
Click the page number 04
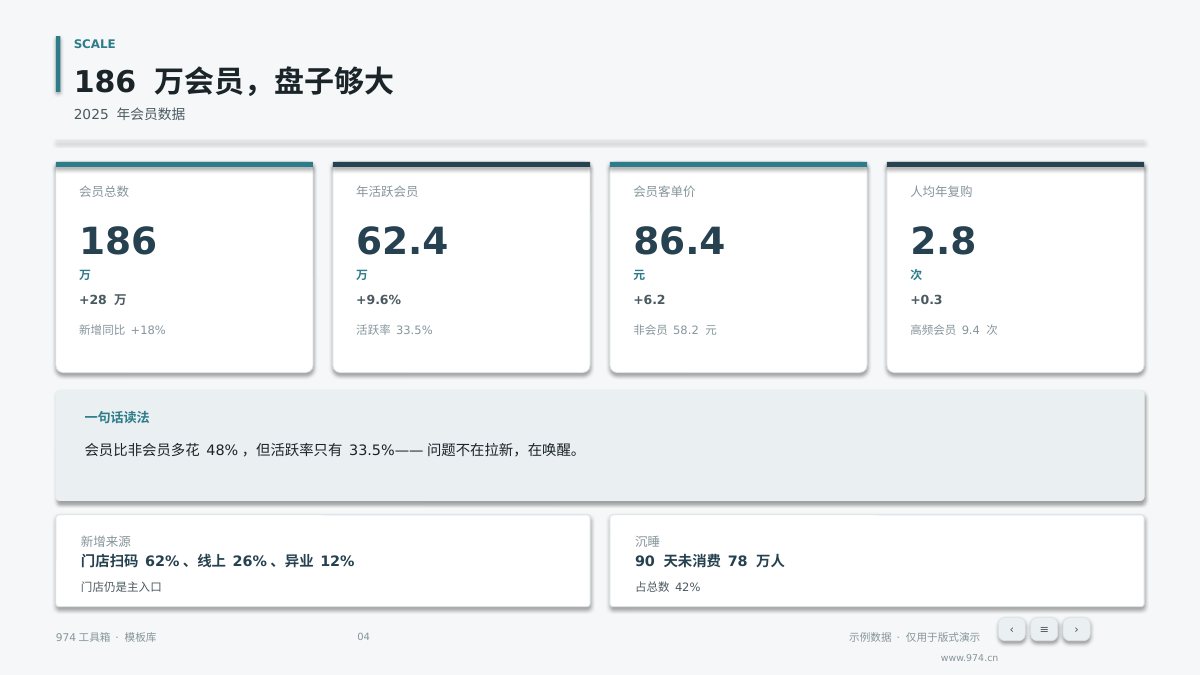(363, 637)
